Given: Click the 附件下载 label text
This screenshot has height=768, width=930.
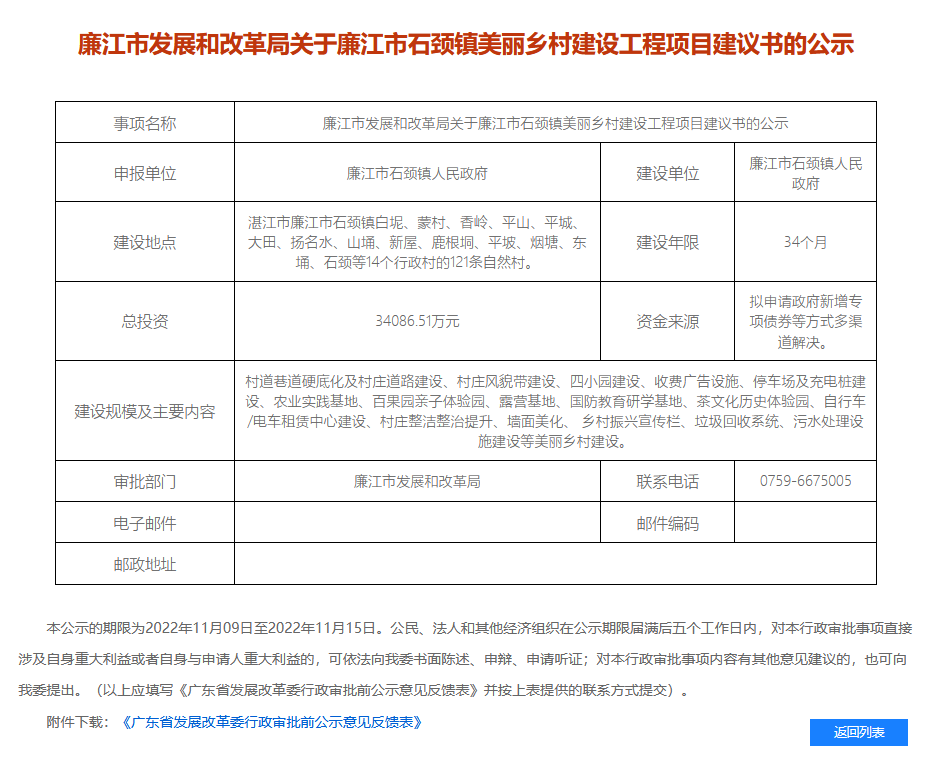Looking at the screenshot, I should (78, 721).
